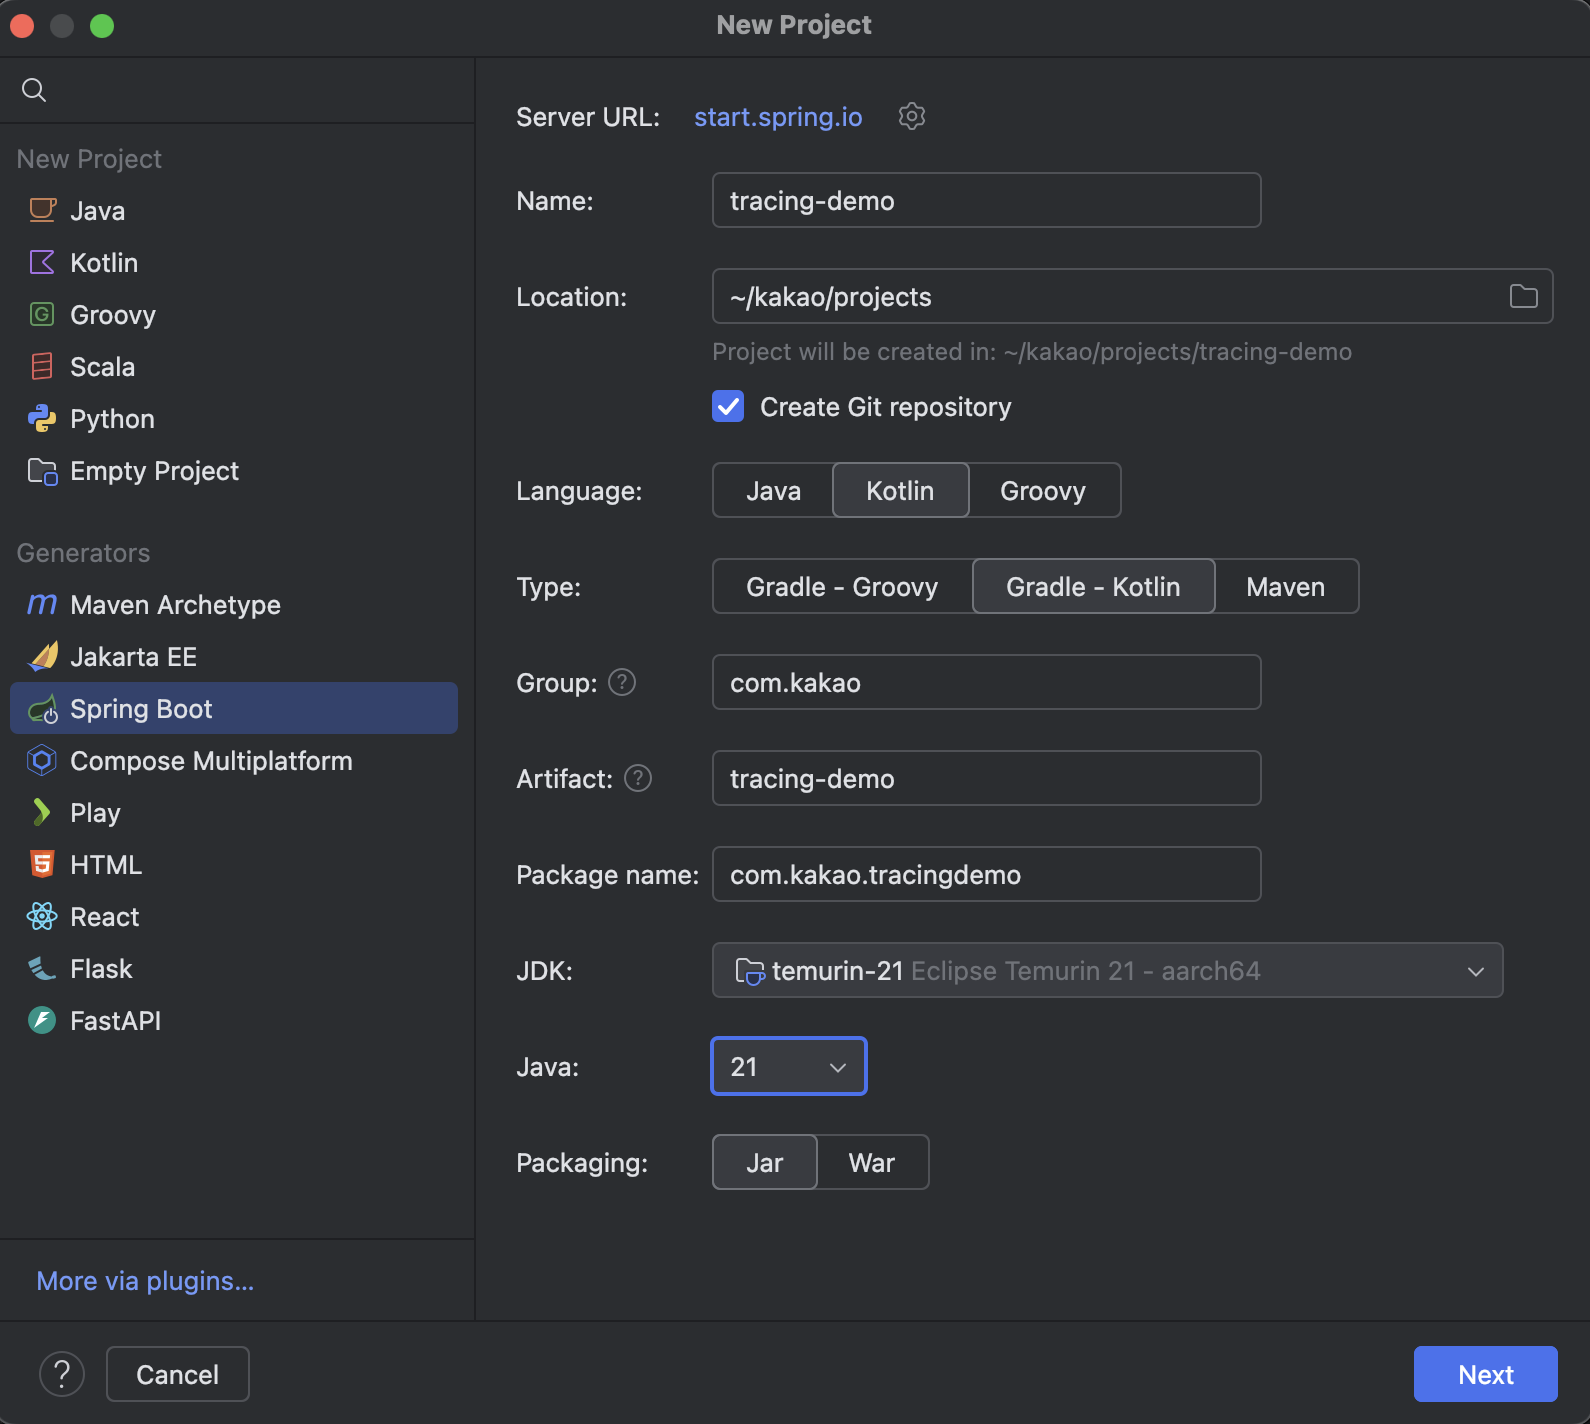Select Kotlin in project list

pyautogui.click(x=234, y=262)
